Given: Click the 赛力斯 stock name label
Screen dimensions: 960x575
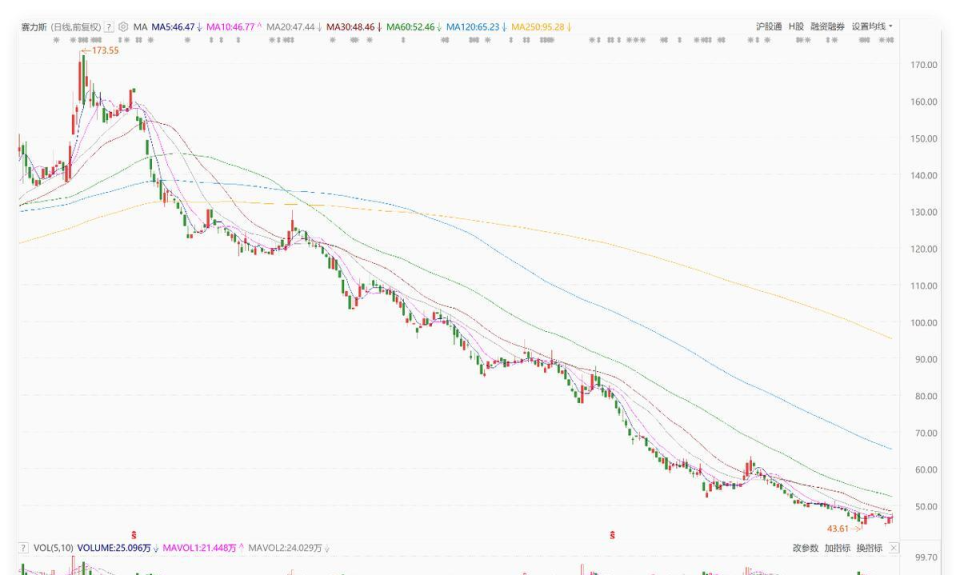Looking at the screenshot, I should tap(34, 27).
